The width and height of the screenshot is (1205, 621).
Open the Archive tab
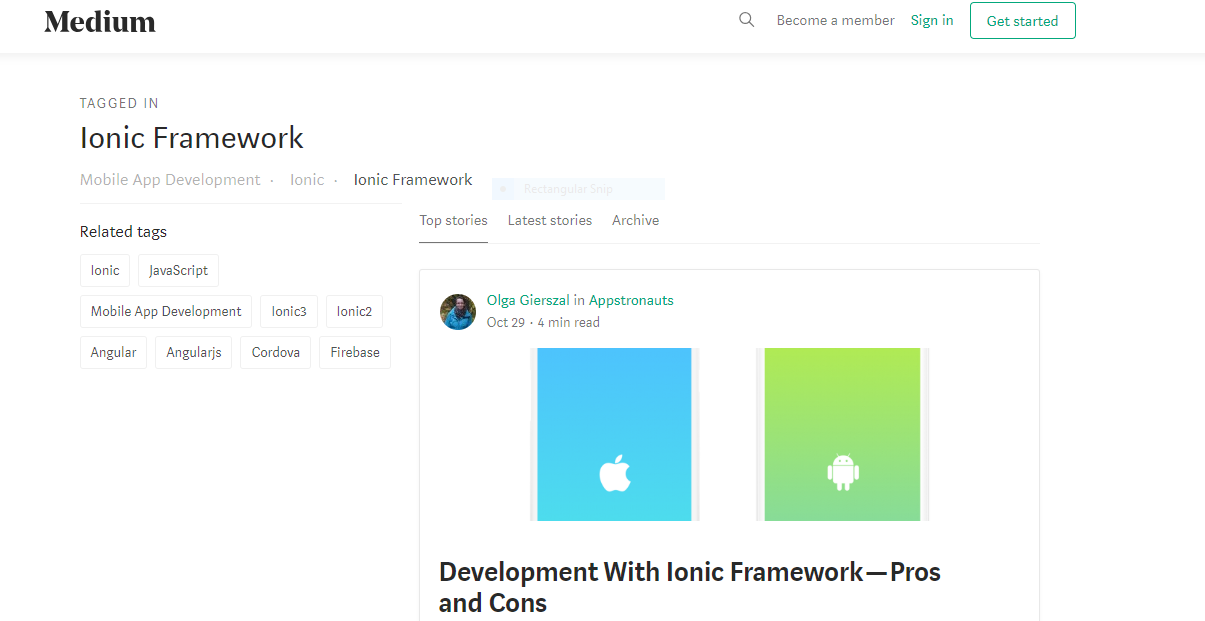click(635, 220)
